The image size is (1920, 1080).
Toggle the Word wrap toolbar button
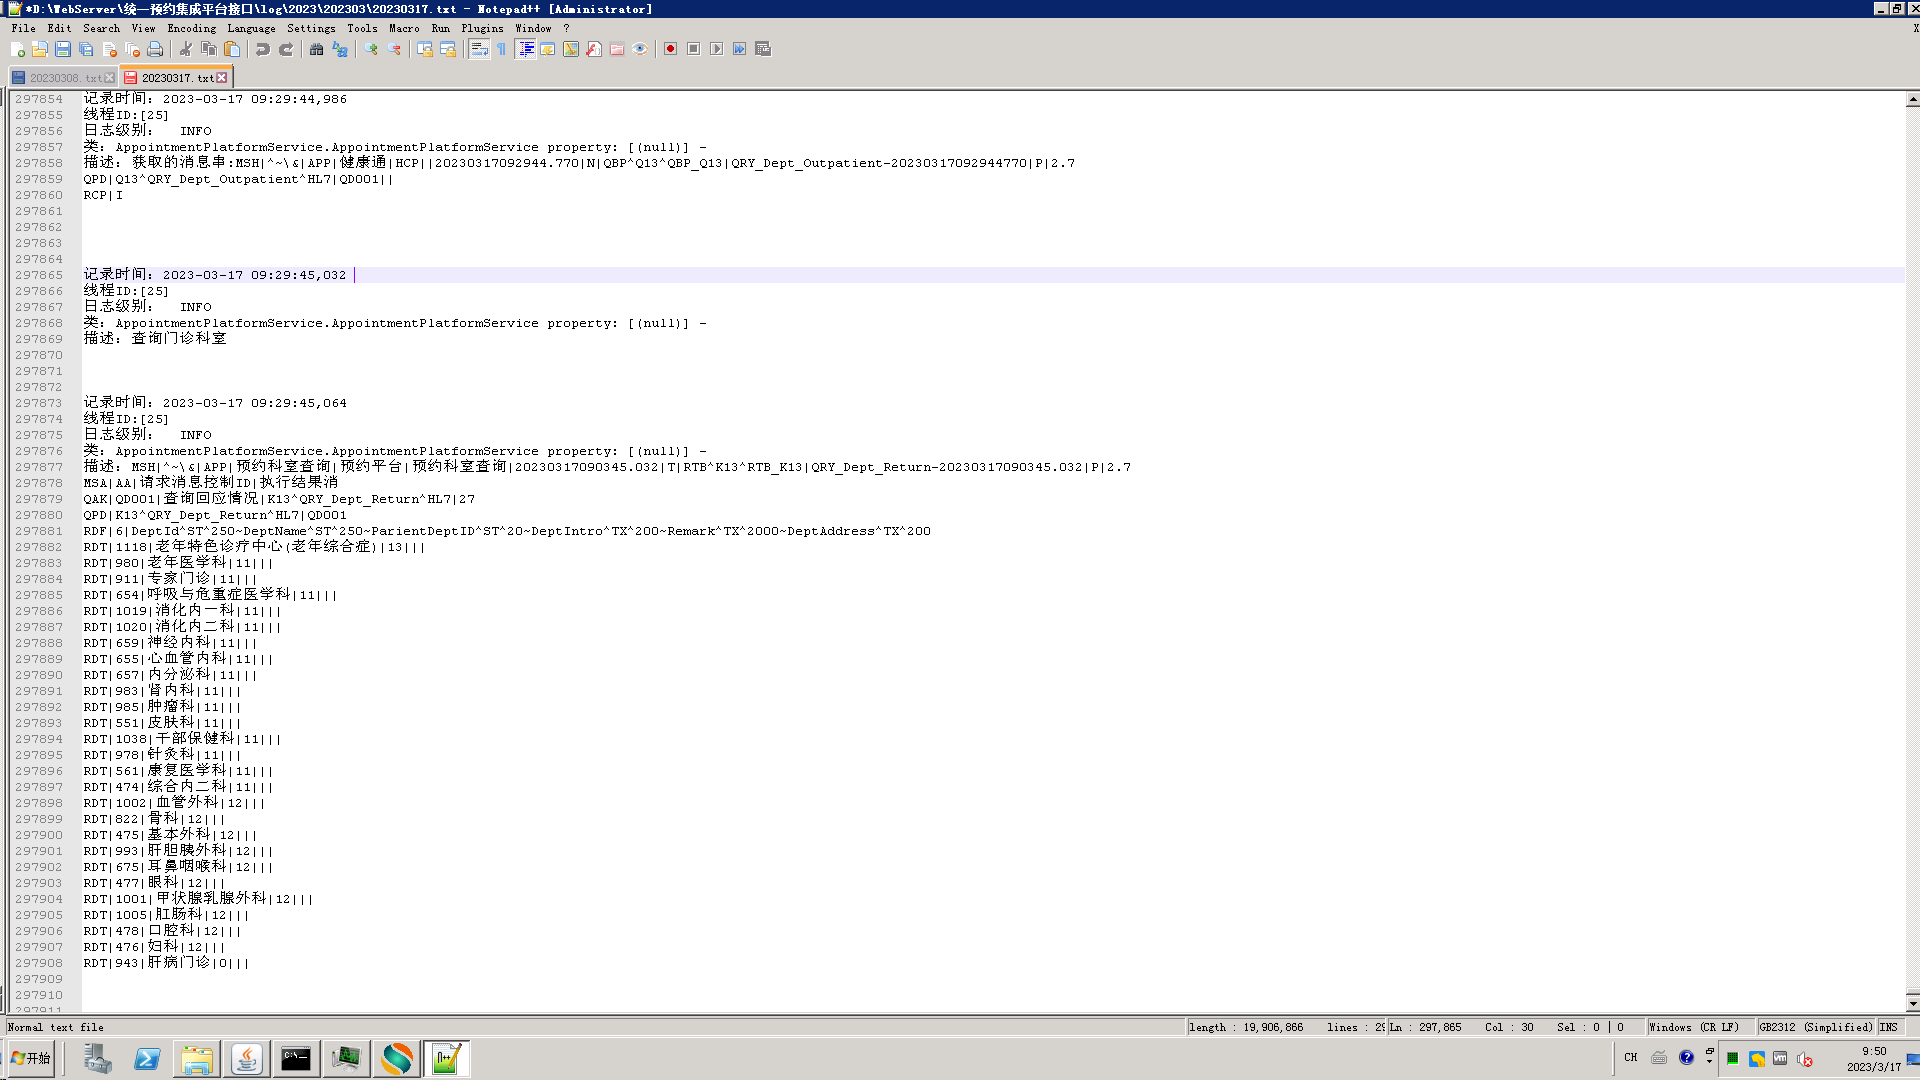[479, 49]
